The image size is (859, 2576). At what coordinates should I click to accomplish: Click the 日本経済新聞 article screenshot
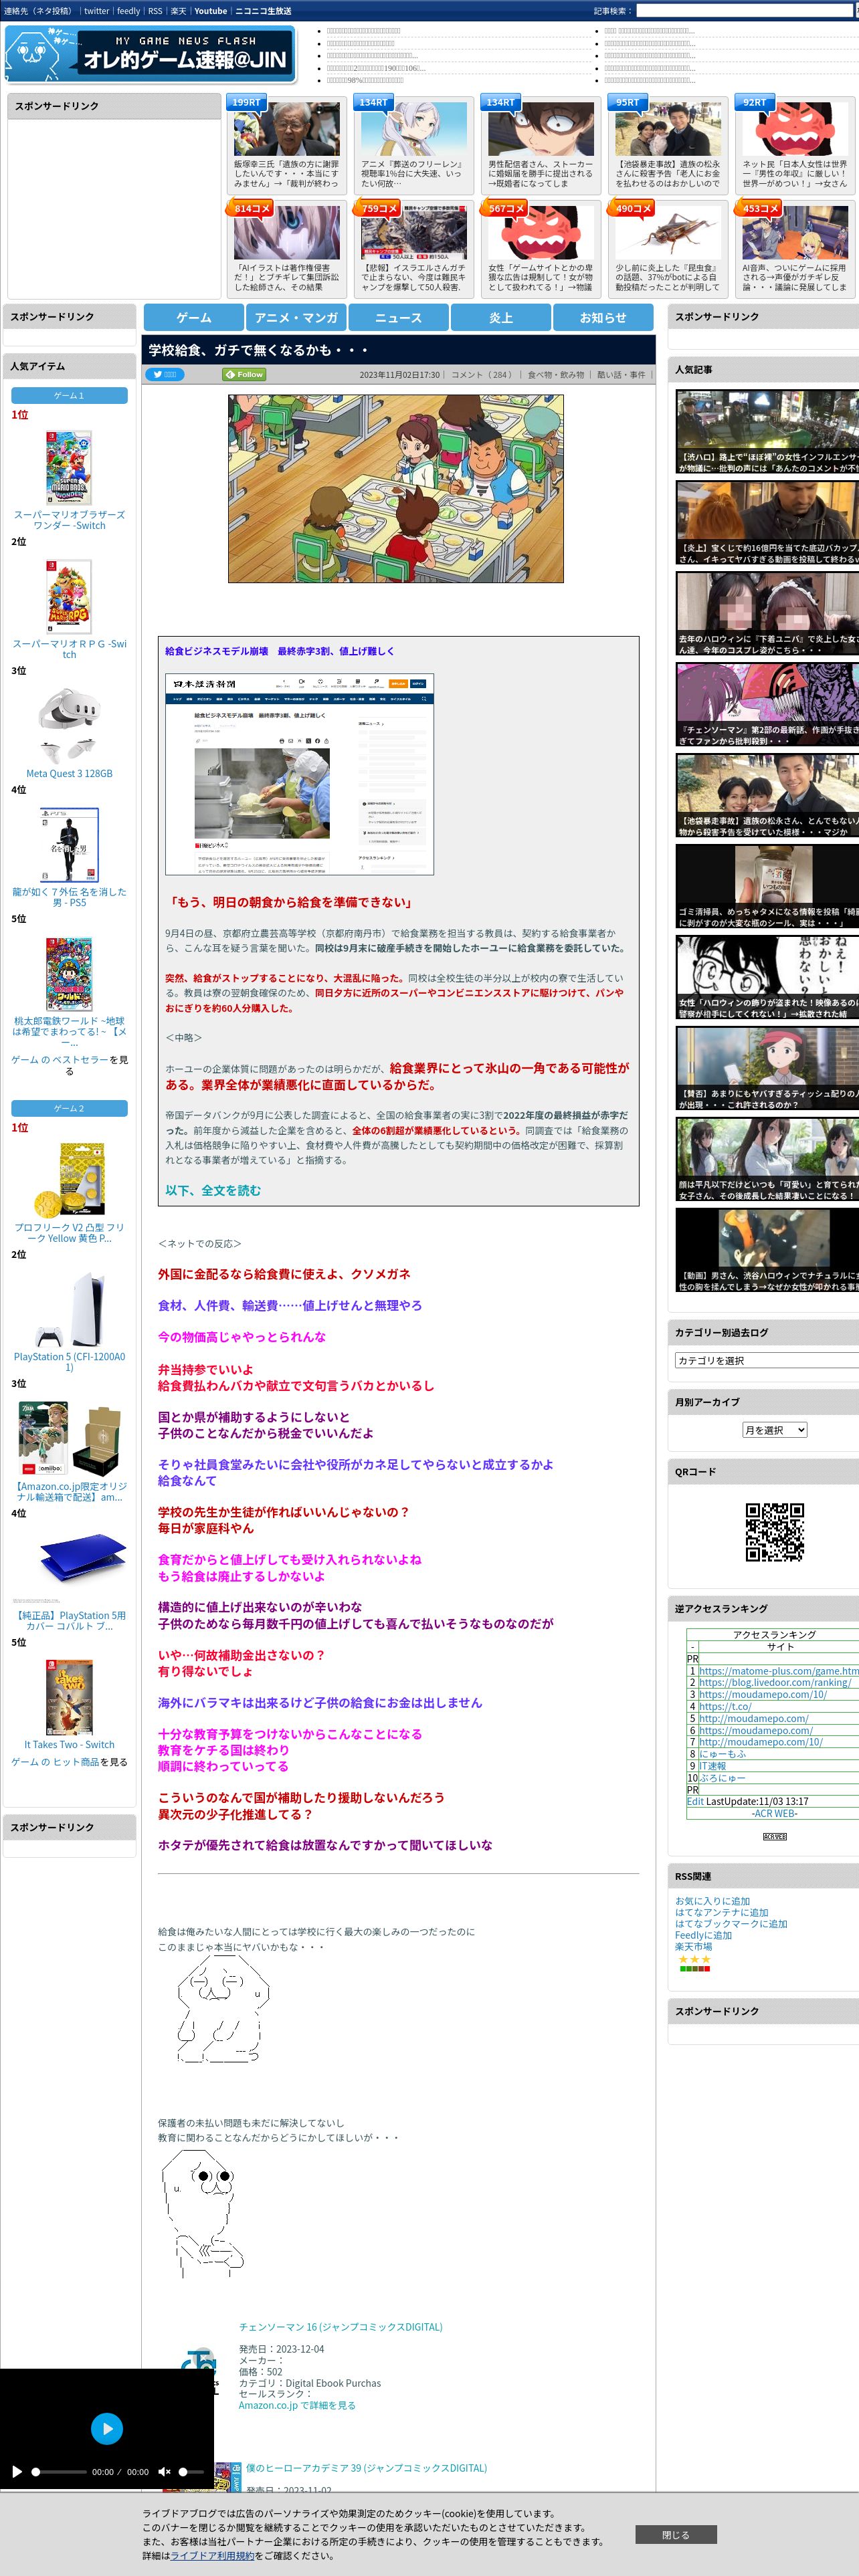(299, 774)
